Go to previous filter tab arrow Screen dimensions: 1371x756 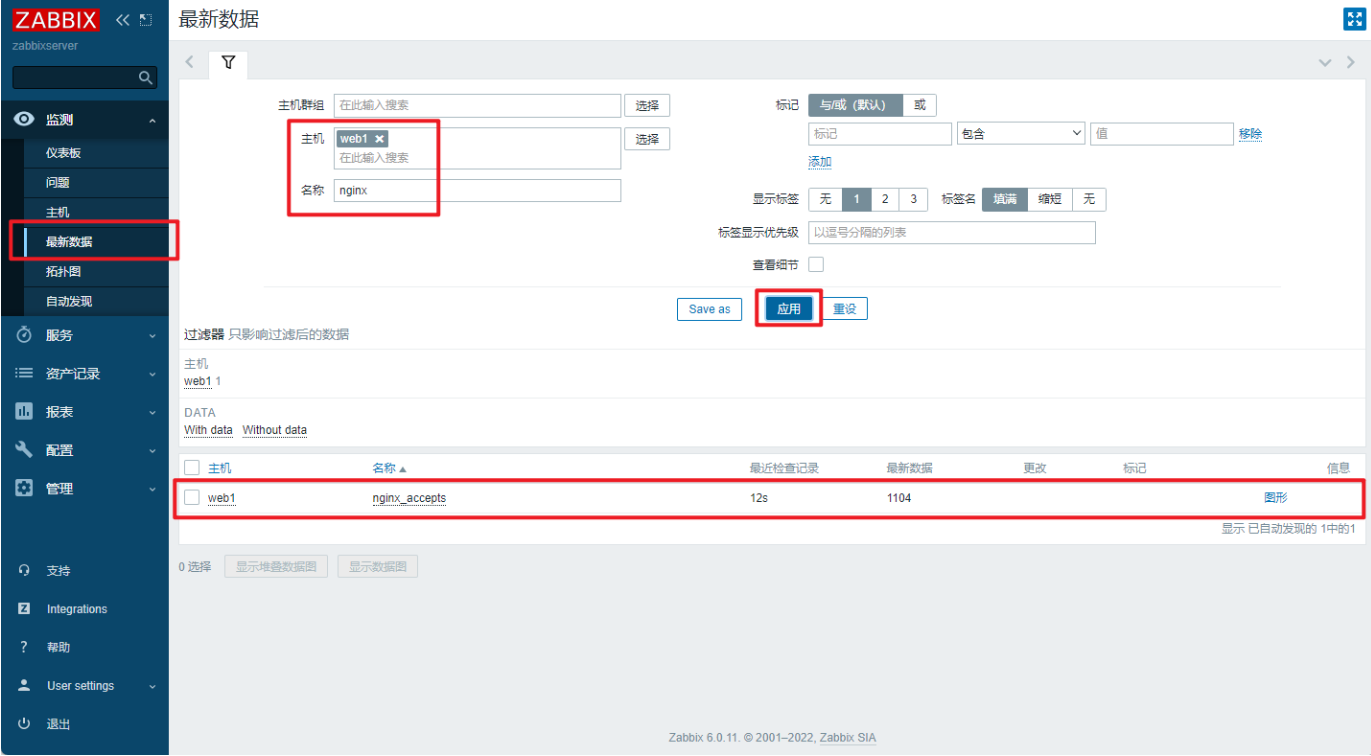click(x=190, y=63)
